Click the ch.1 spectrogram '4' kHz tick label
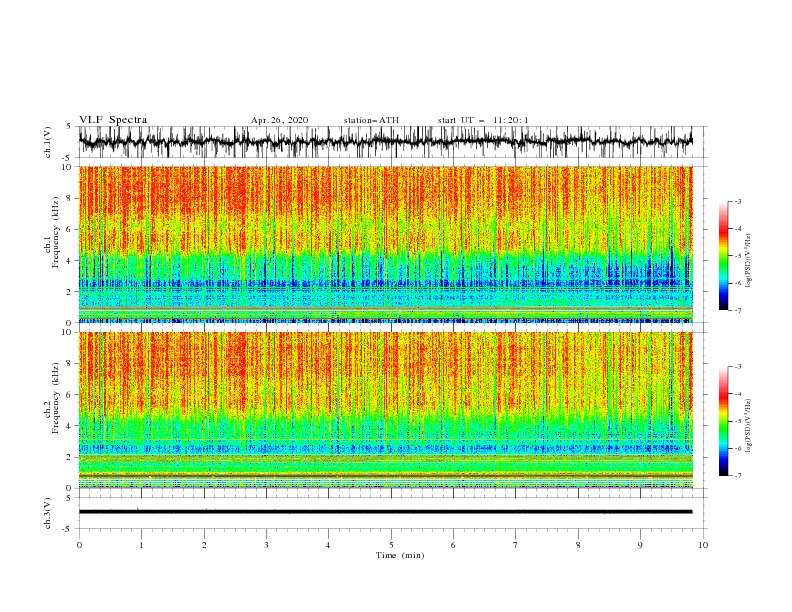This screenshot has height=612, width=792. click(x=71, y=261)
